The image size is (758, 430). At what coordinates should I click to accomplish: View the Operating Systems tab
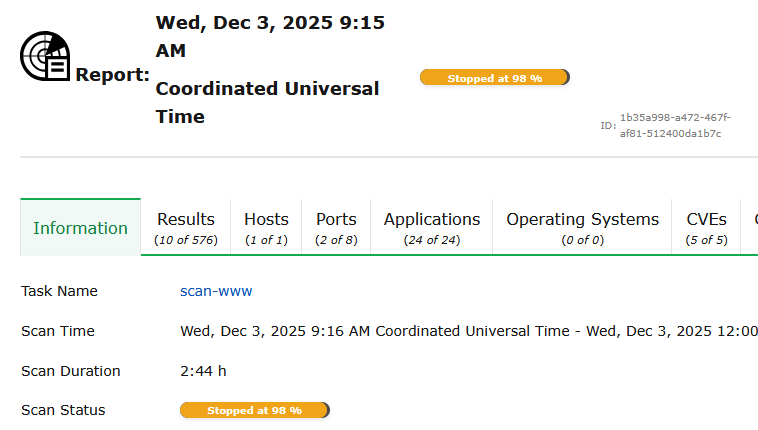582,228
